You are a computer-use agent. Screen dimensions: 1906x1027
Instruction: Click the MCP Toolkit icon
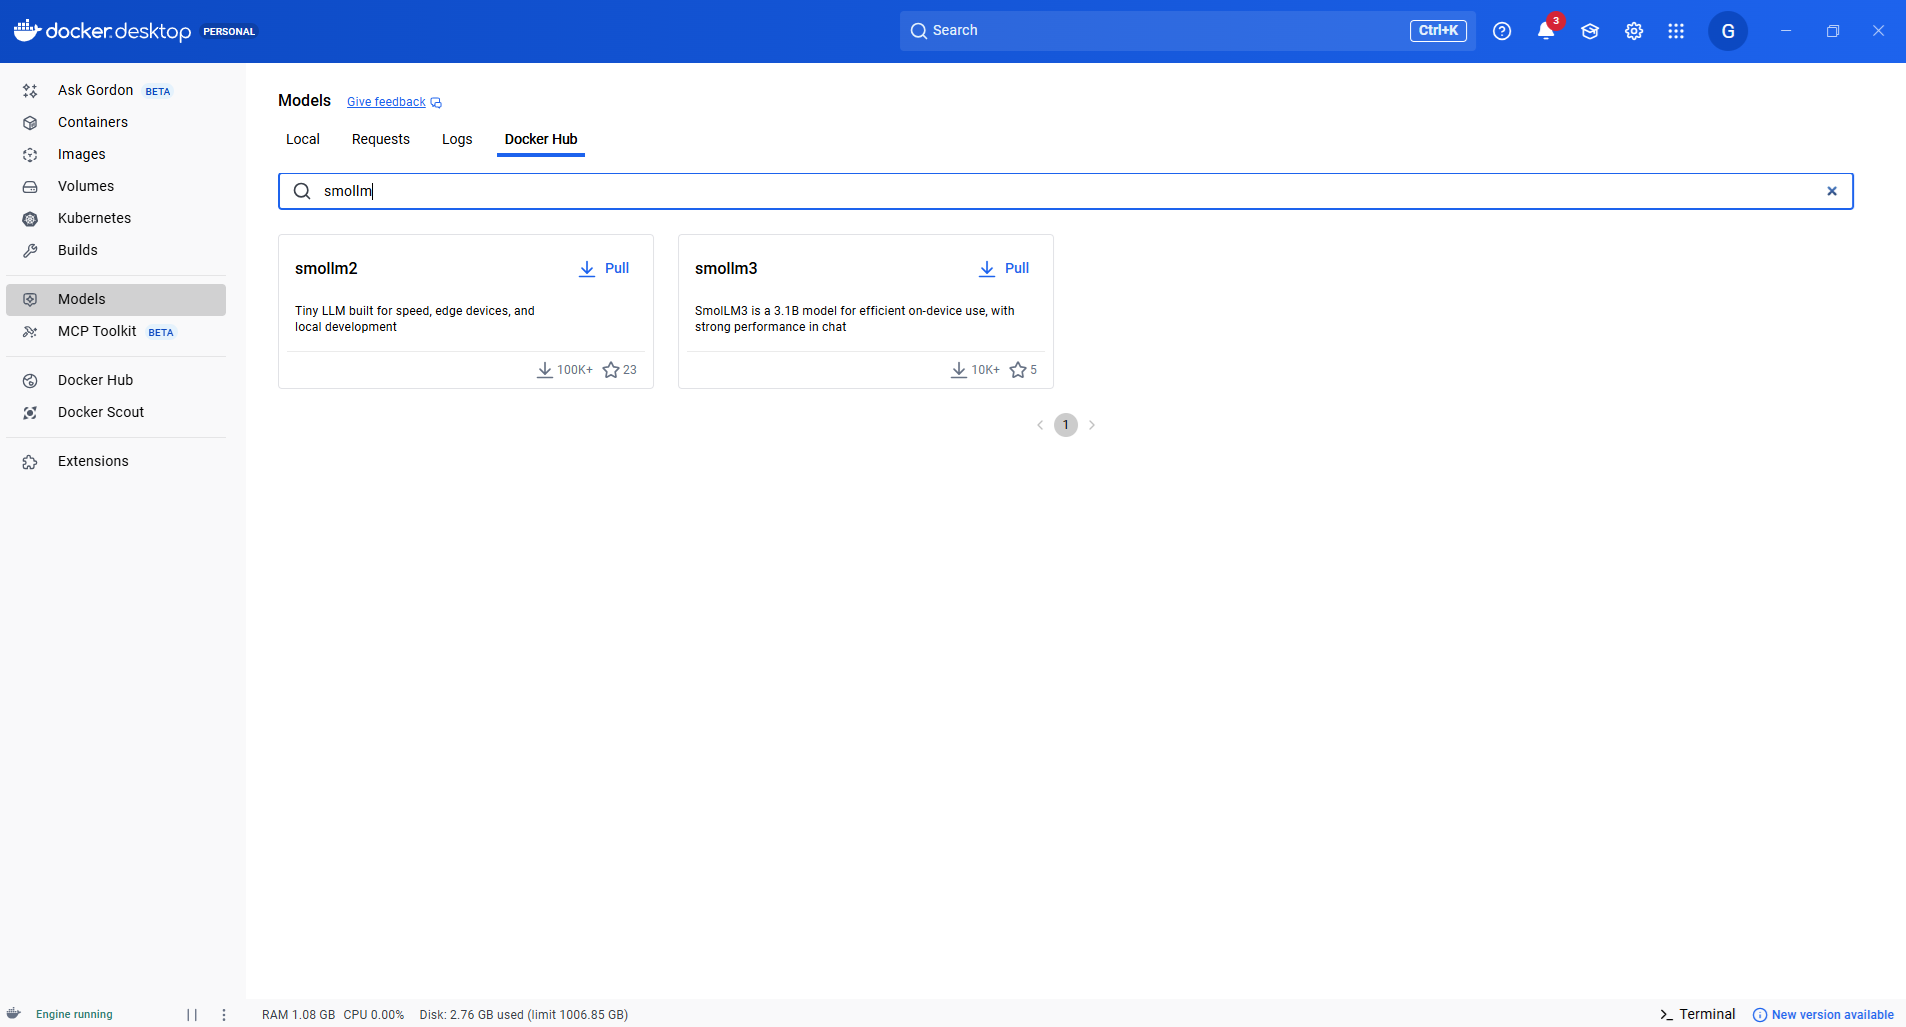pyautogui.click(x=30, y=332)
